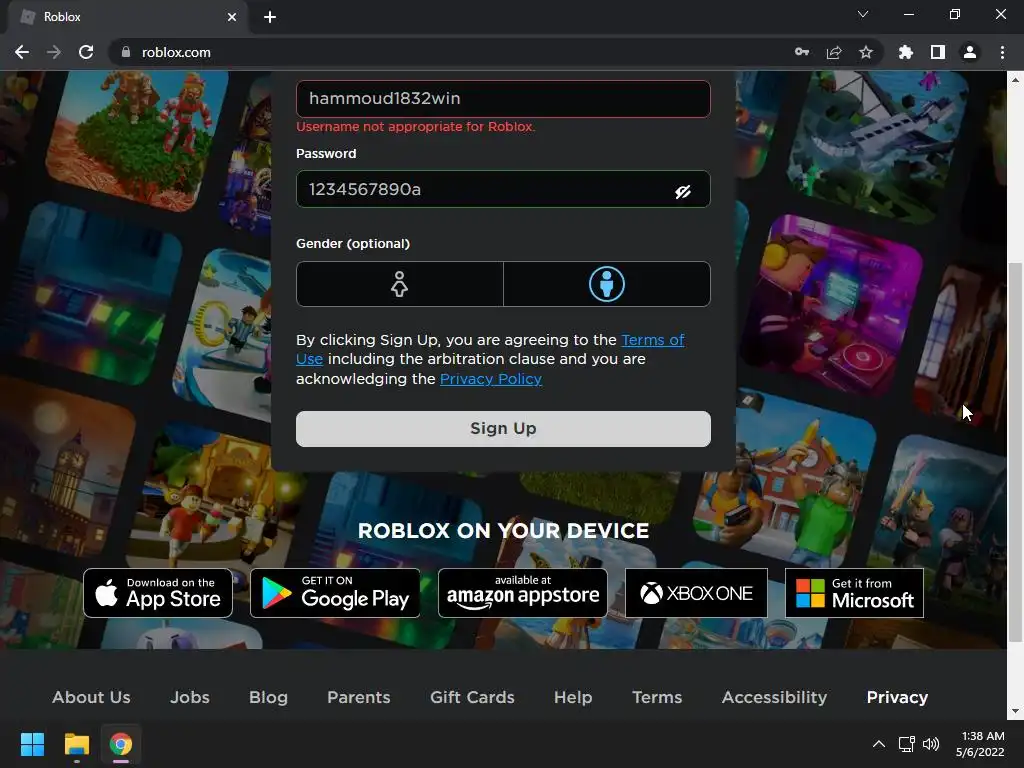Image resolution: width=1024 pixels, height=768 pixels.
Task: Open the Windows Start menu
Action: click(x=32, y=744)
